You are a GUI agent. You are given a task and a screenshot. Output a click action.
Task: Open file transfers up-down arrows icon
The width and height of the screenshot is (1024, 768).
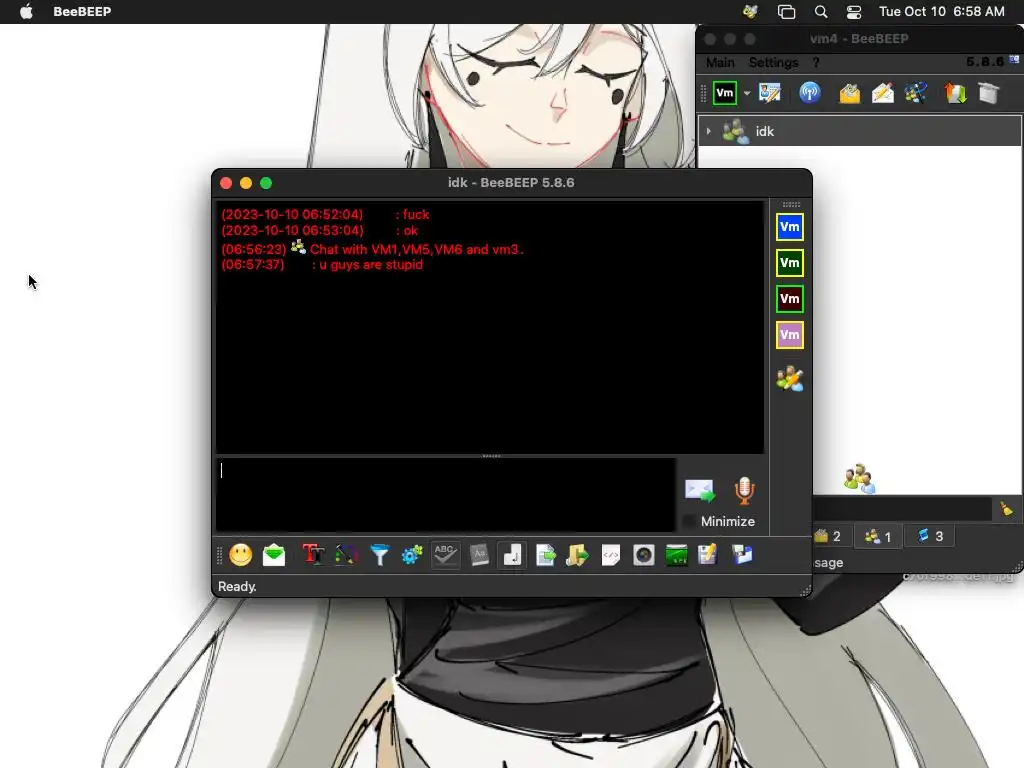point(955,93)
